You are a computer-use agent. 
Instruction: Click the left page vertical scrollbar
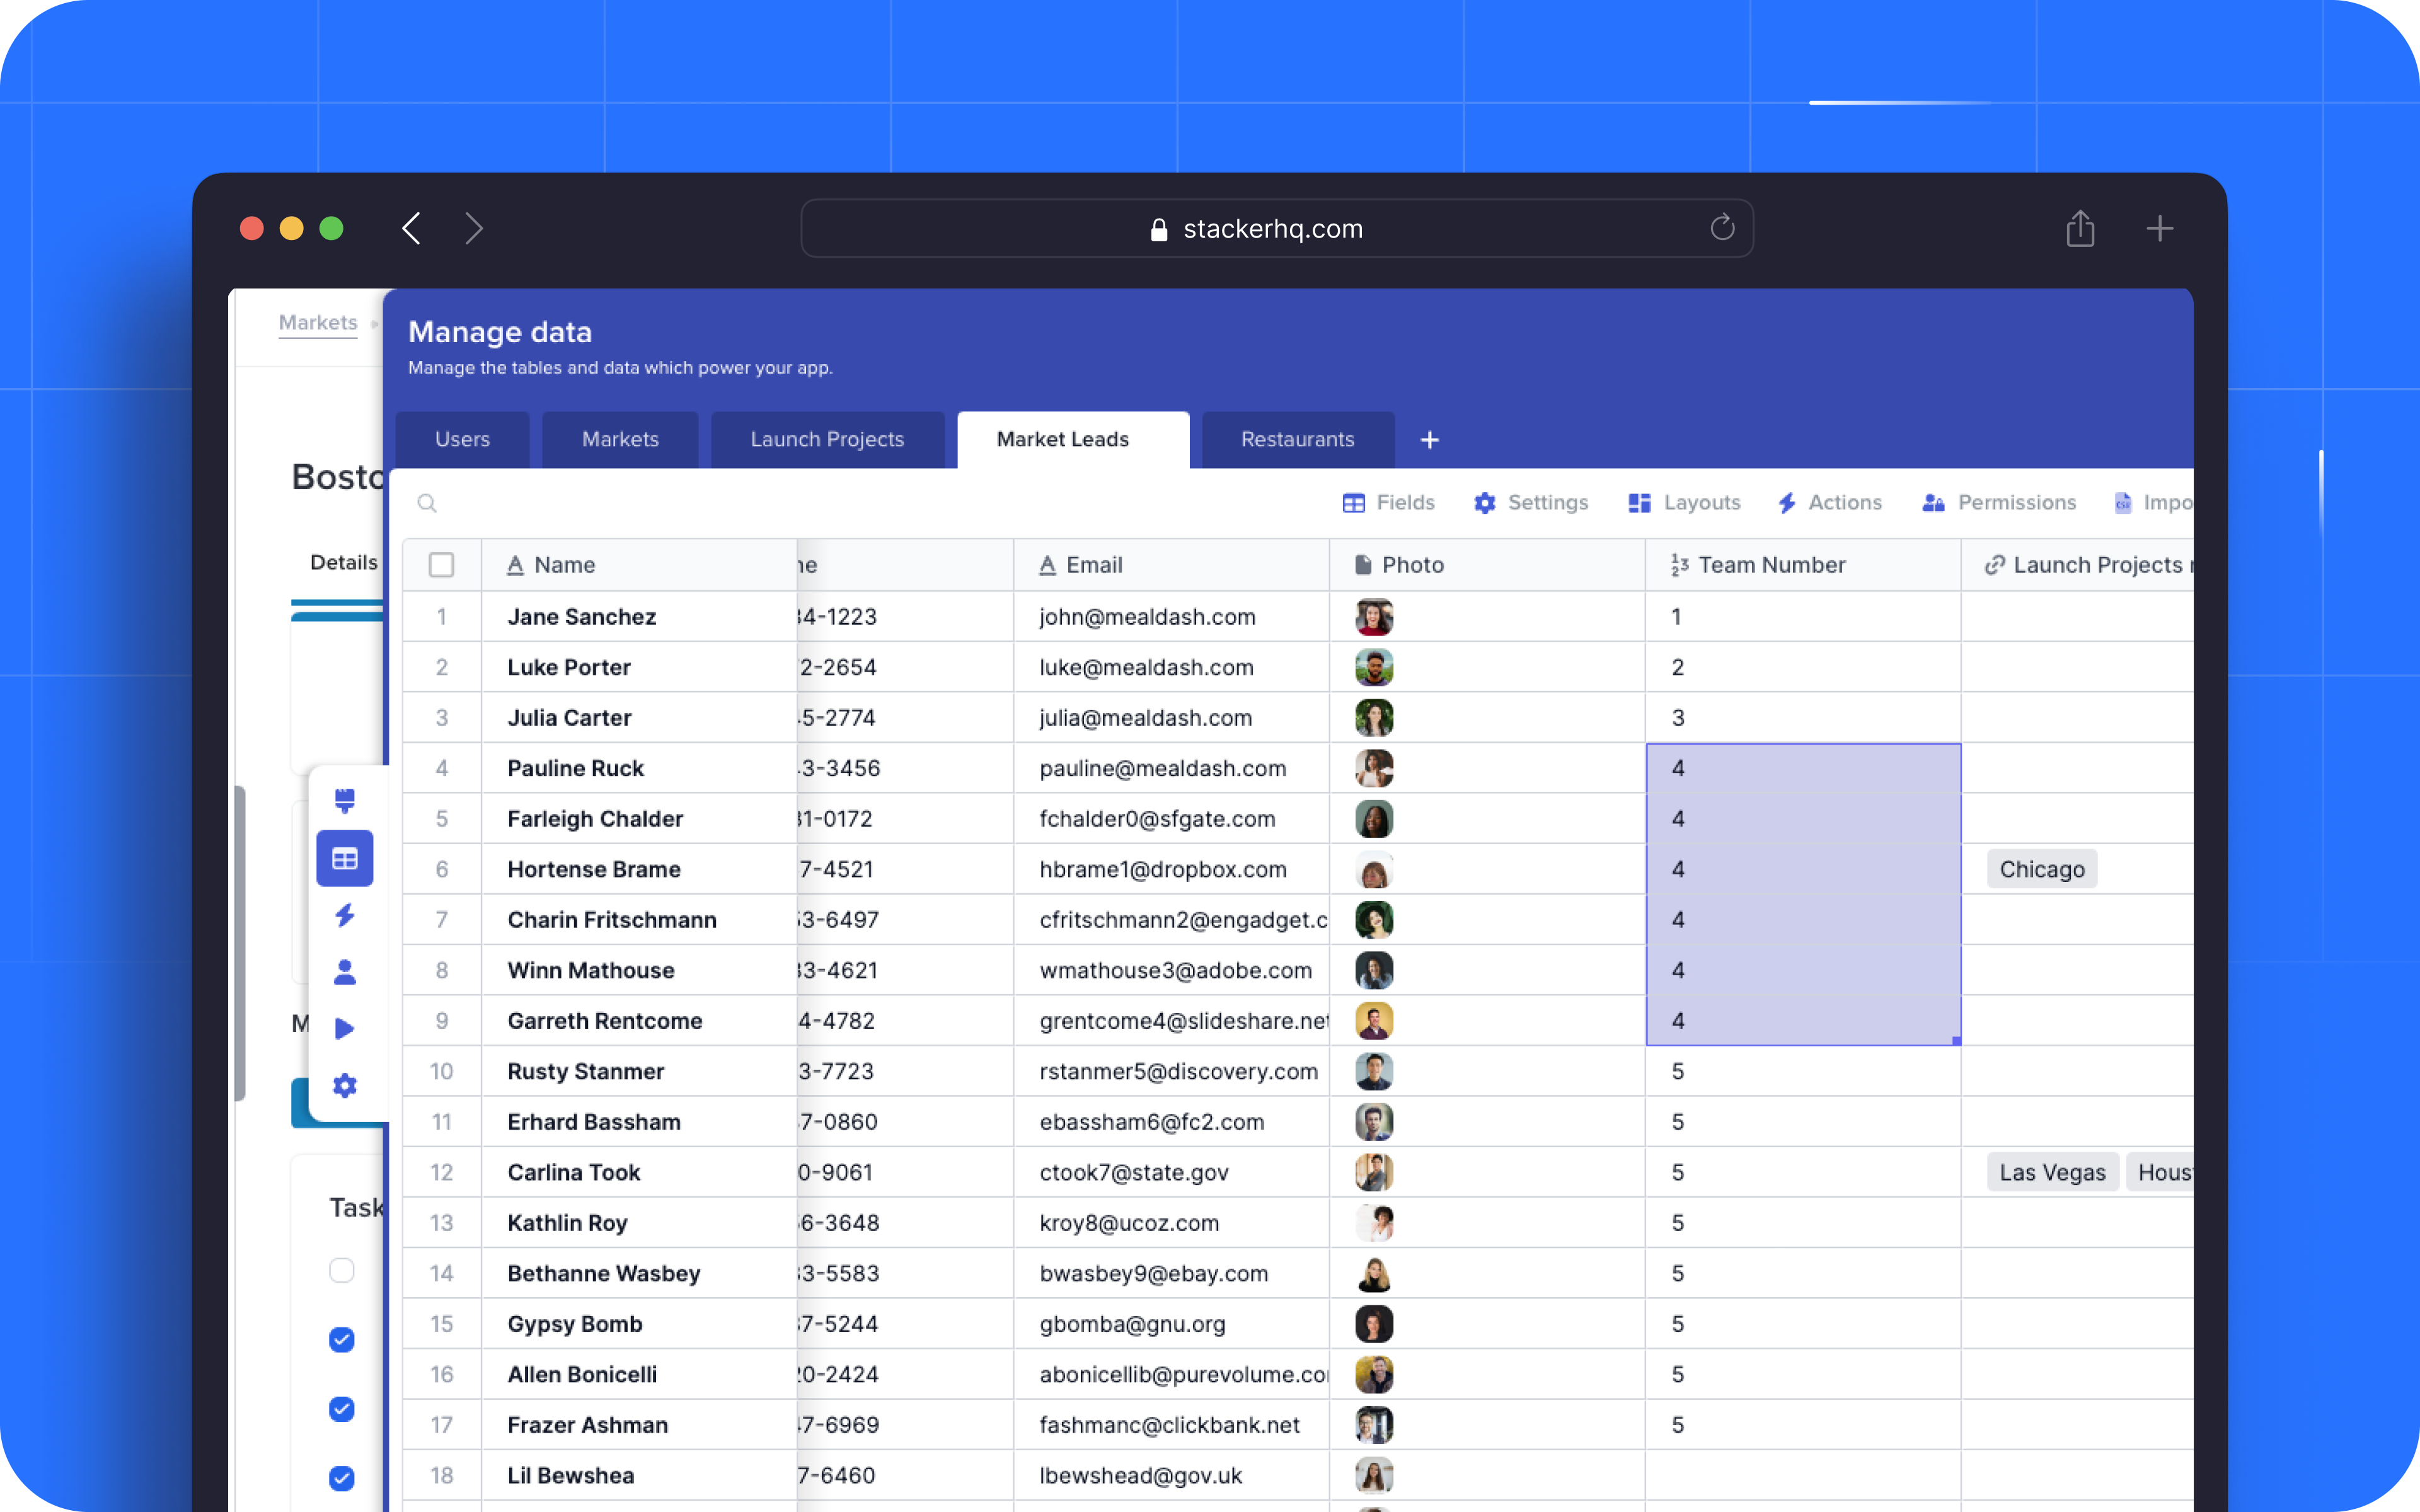point(240,943)
